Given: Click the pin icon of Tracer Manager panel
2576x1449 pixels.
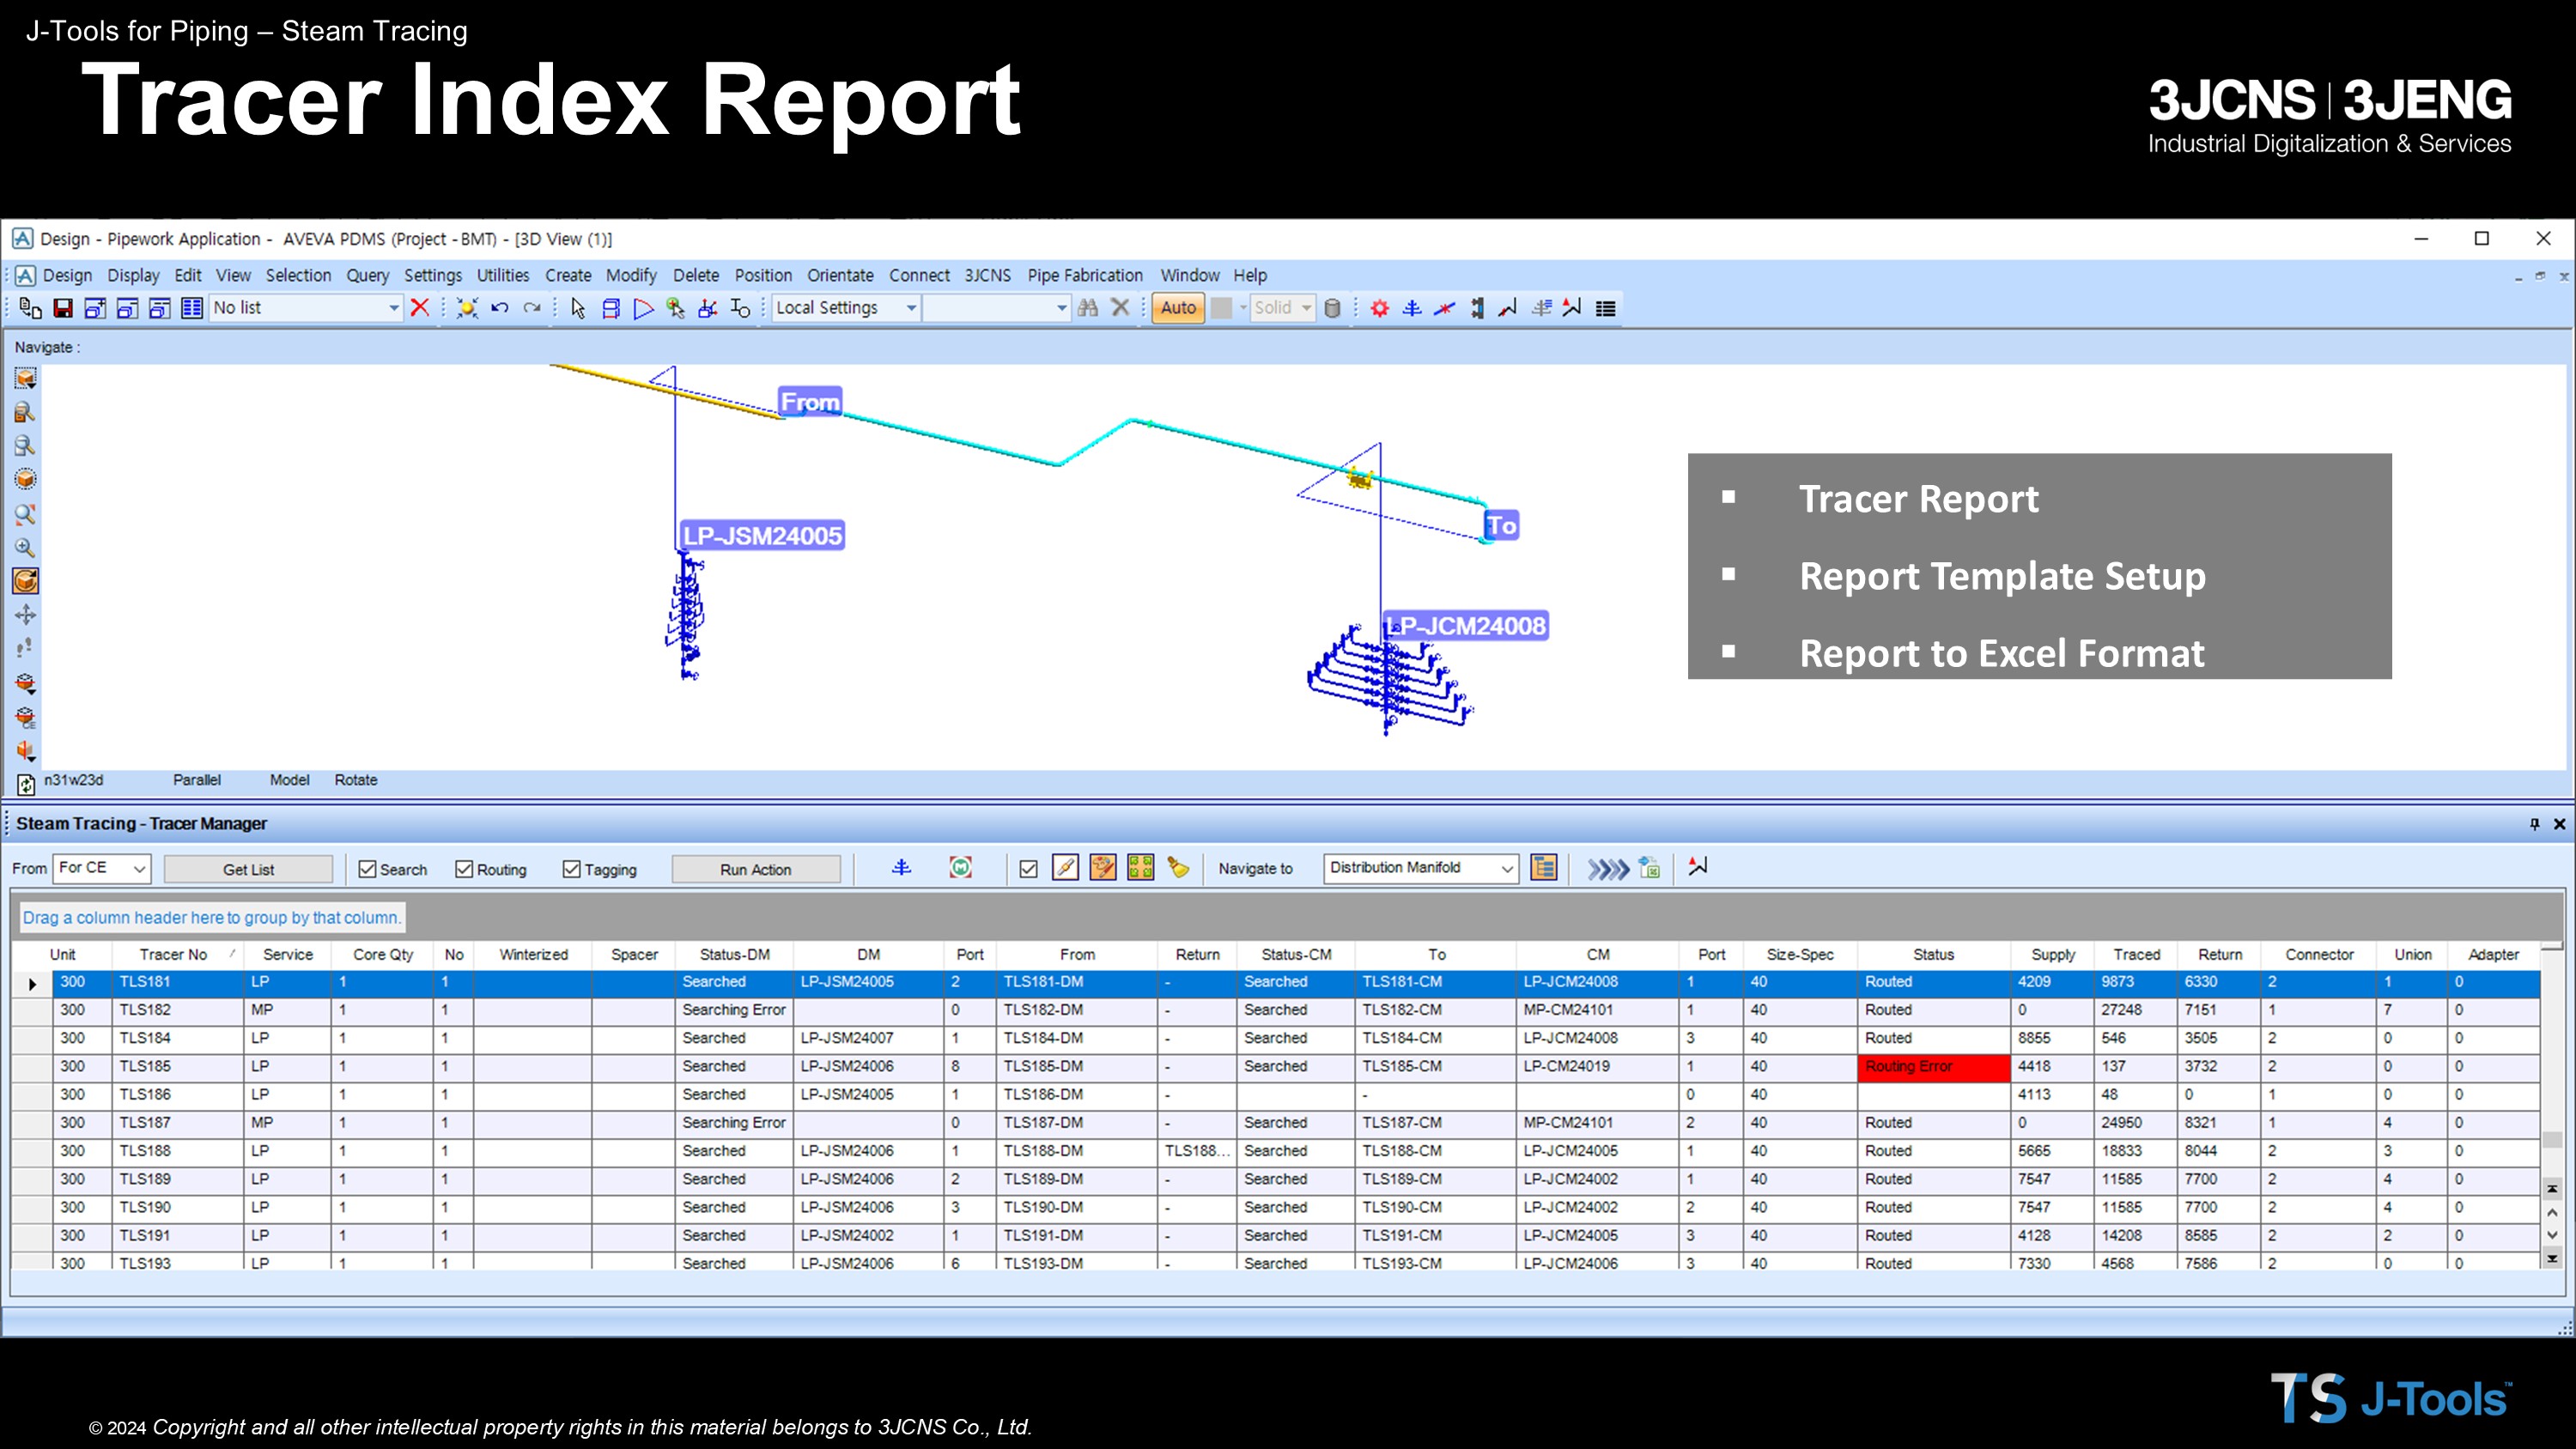Looking at the screenshot, I should [x=2535, y=824].
